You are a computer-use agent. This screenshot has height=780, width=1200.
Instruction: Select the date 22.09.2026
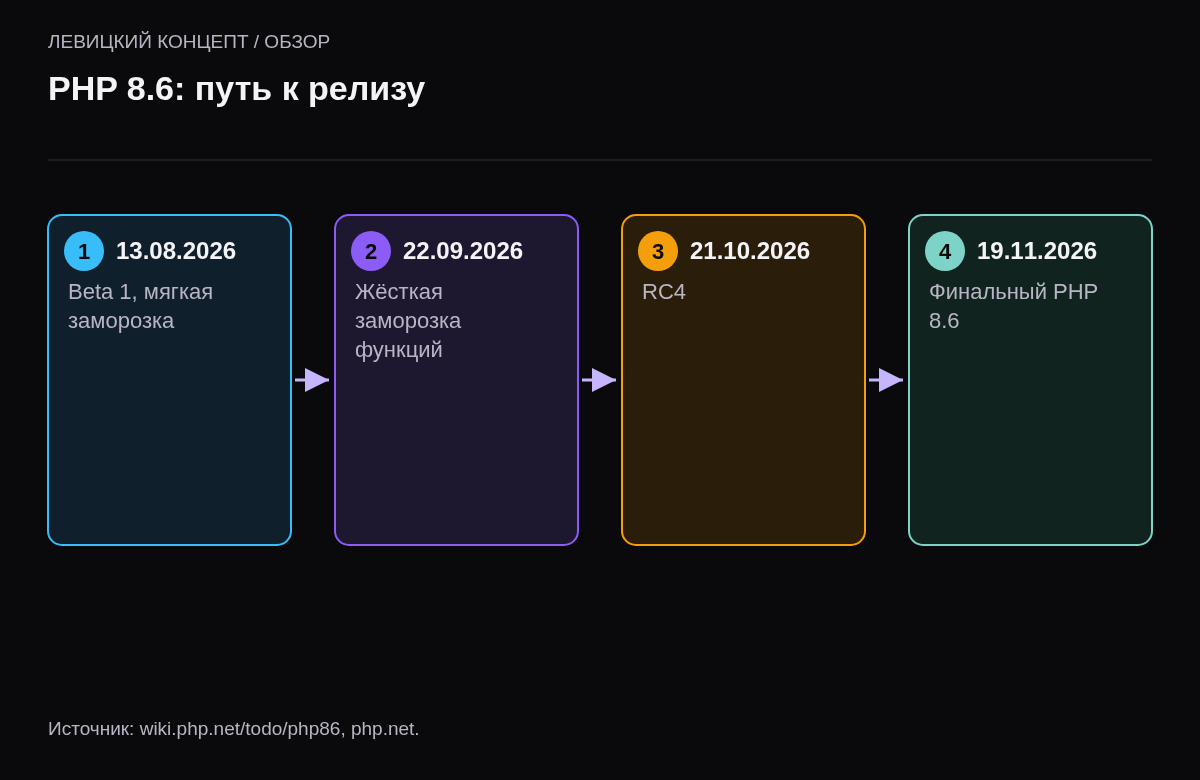pos(463,251)
